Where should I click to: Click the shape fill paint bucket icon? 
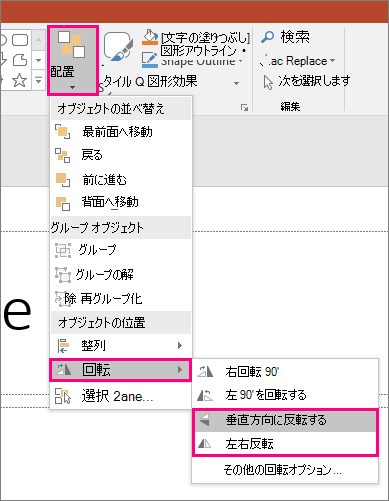[x=150, y=37]
